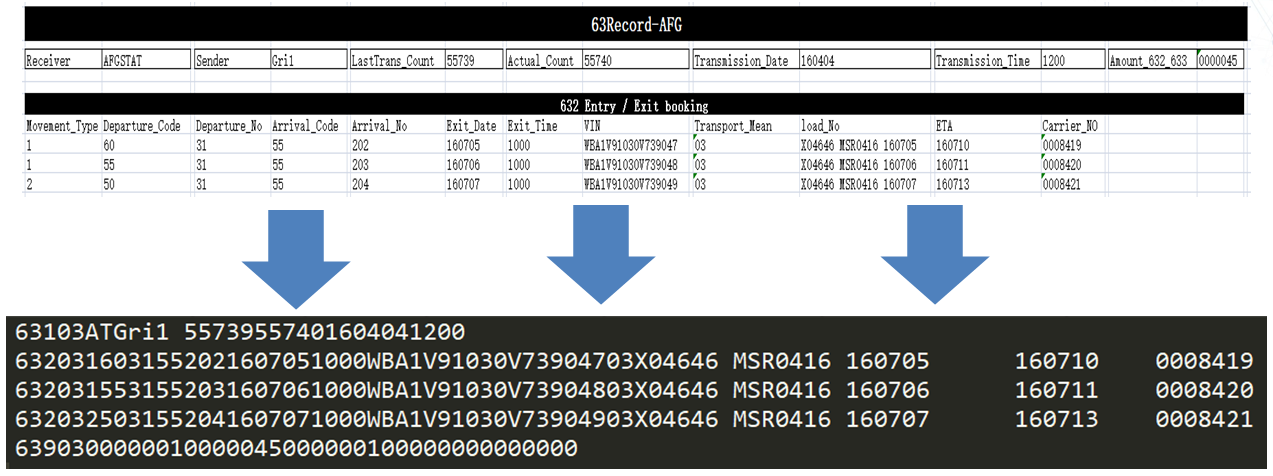
Task: Click Exit_Date cell 160707 in table
Action: click(x=474, y=184)
